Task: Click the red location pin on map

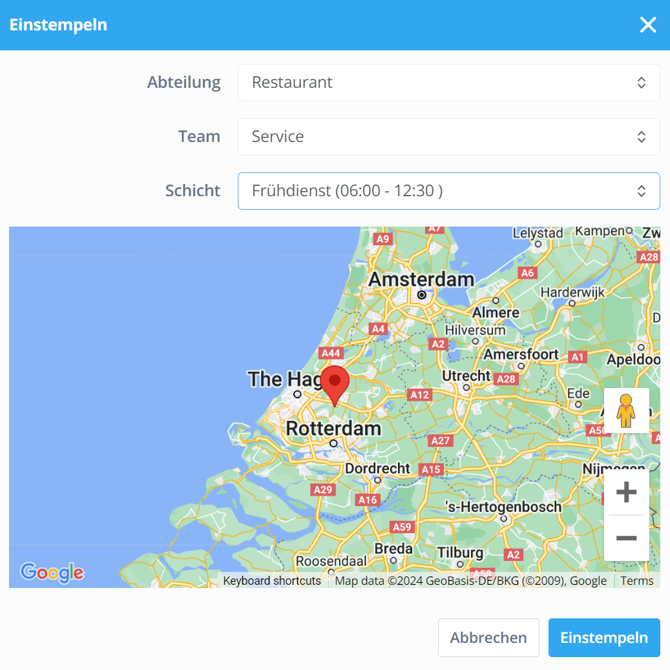Action: click(335, 384)
